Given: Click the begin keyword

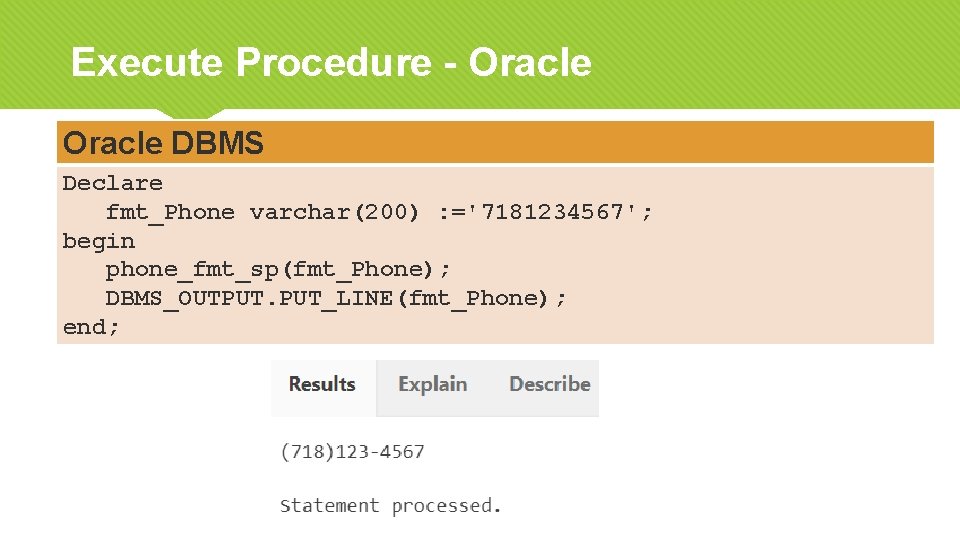Looking at the screenshot, I should (x=98, y=241).
